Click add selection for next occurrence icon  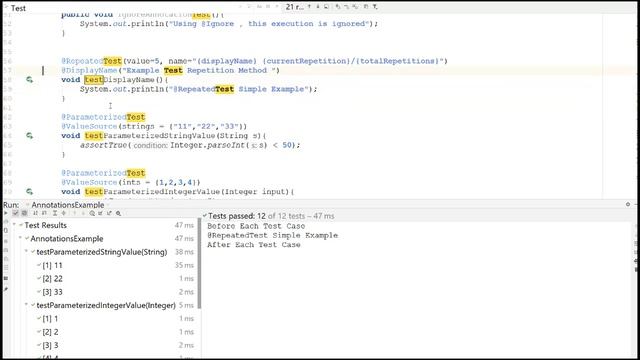click(338, 7)
